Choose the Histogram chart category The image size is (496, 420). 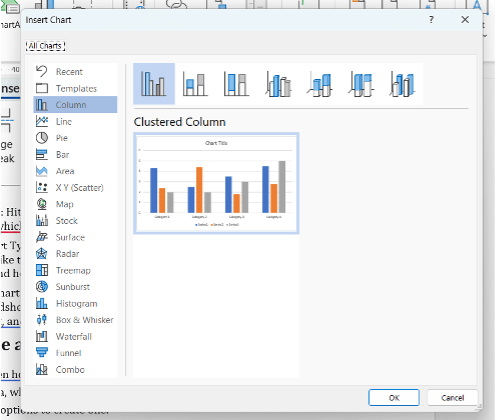[x=75, y=303]
